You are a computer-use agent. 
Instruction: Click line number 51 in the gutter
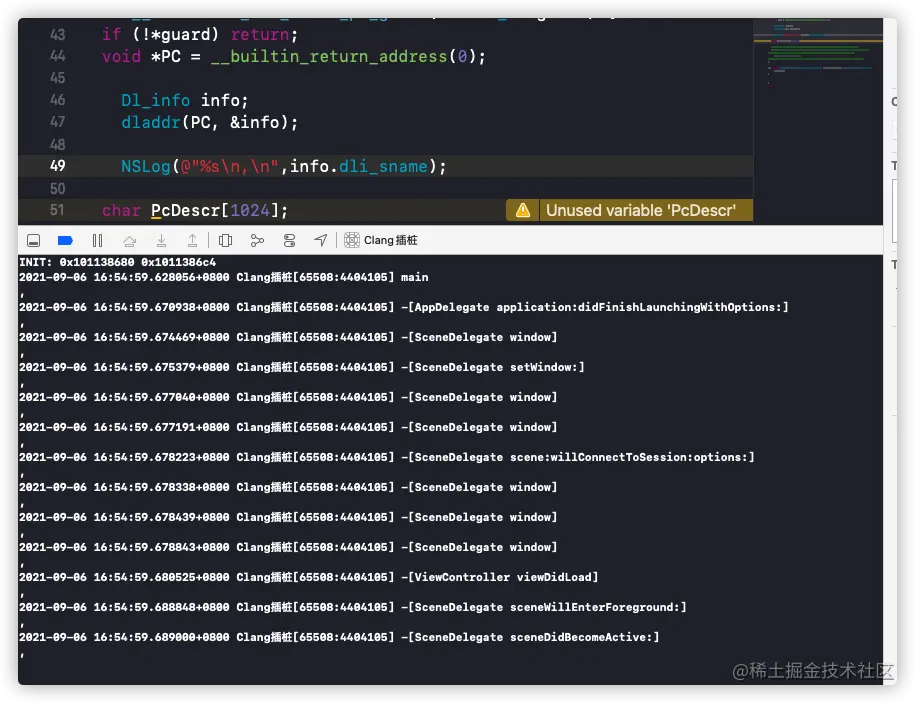point(57,210)
